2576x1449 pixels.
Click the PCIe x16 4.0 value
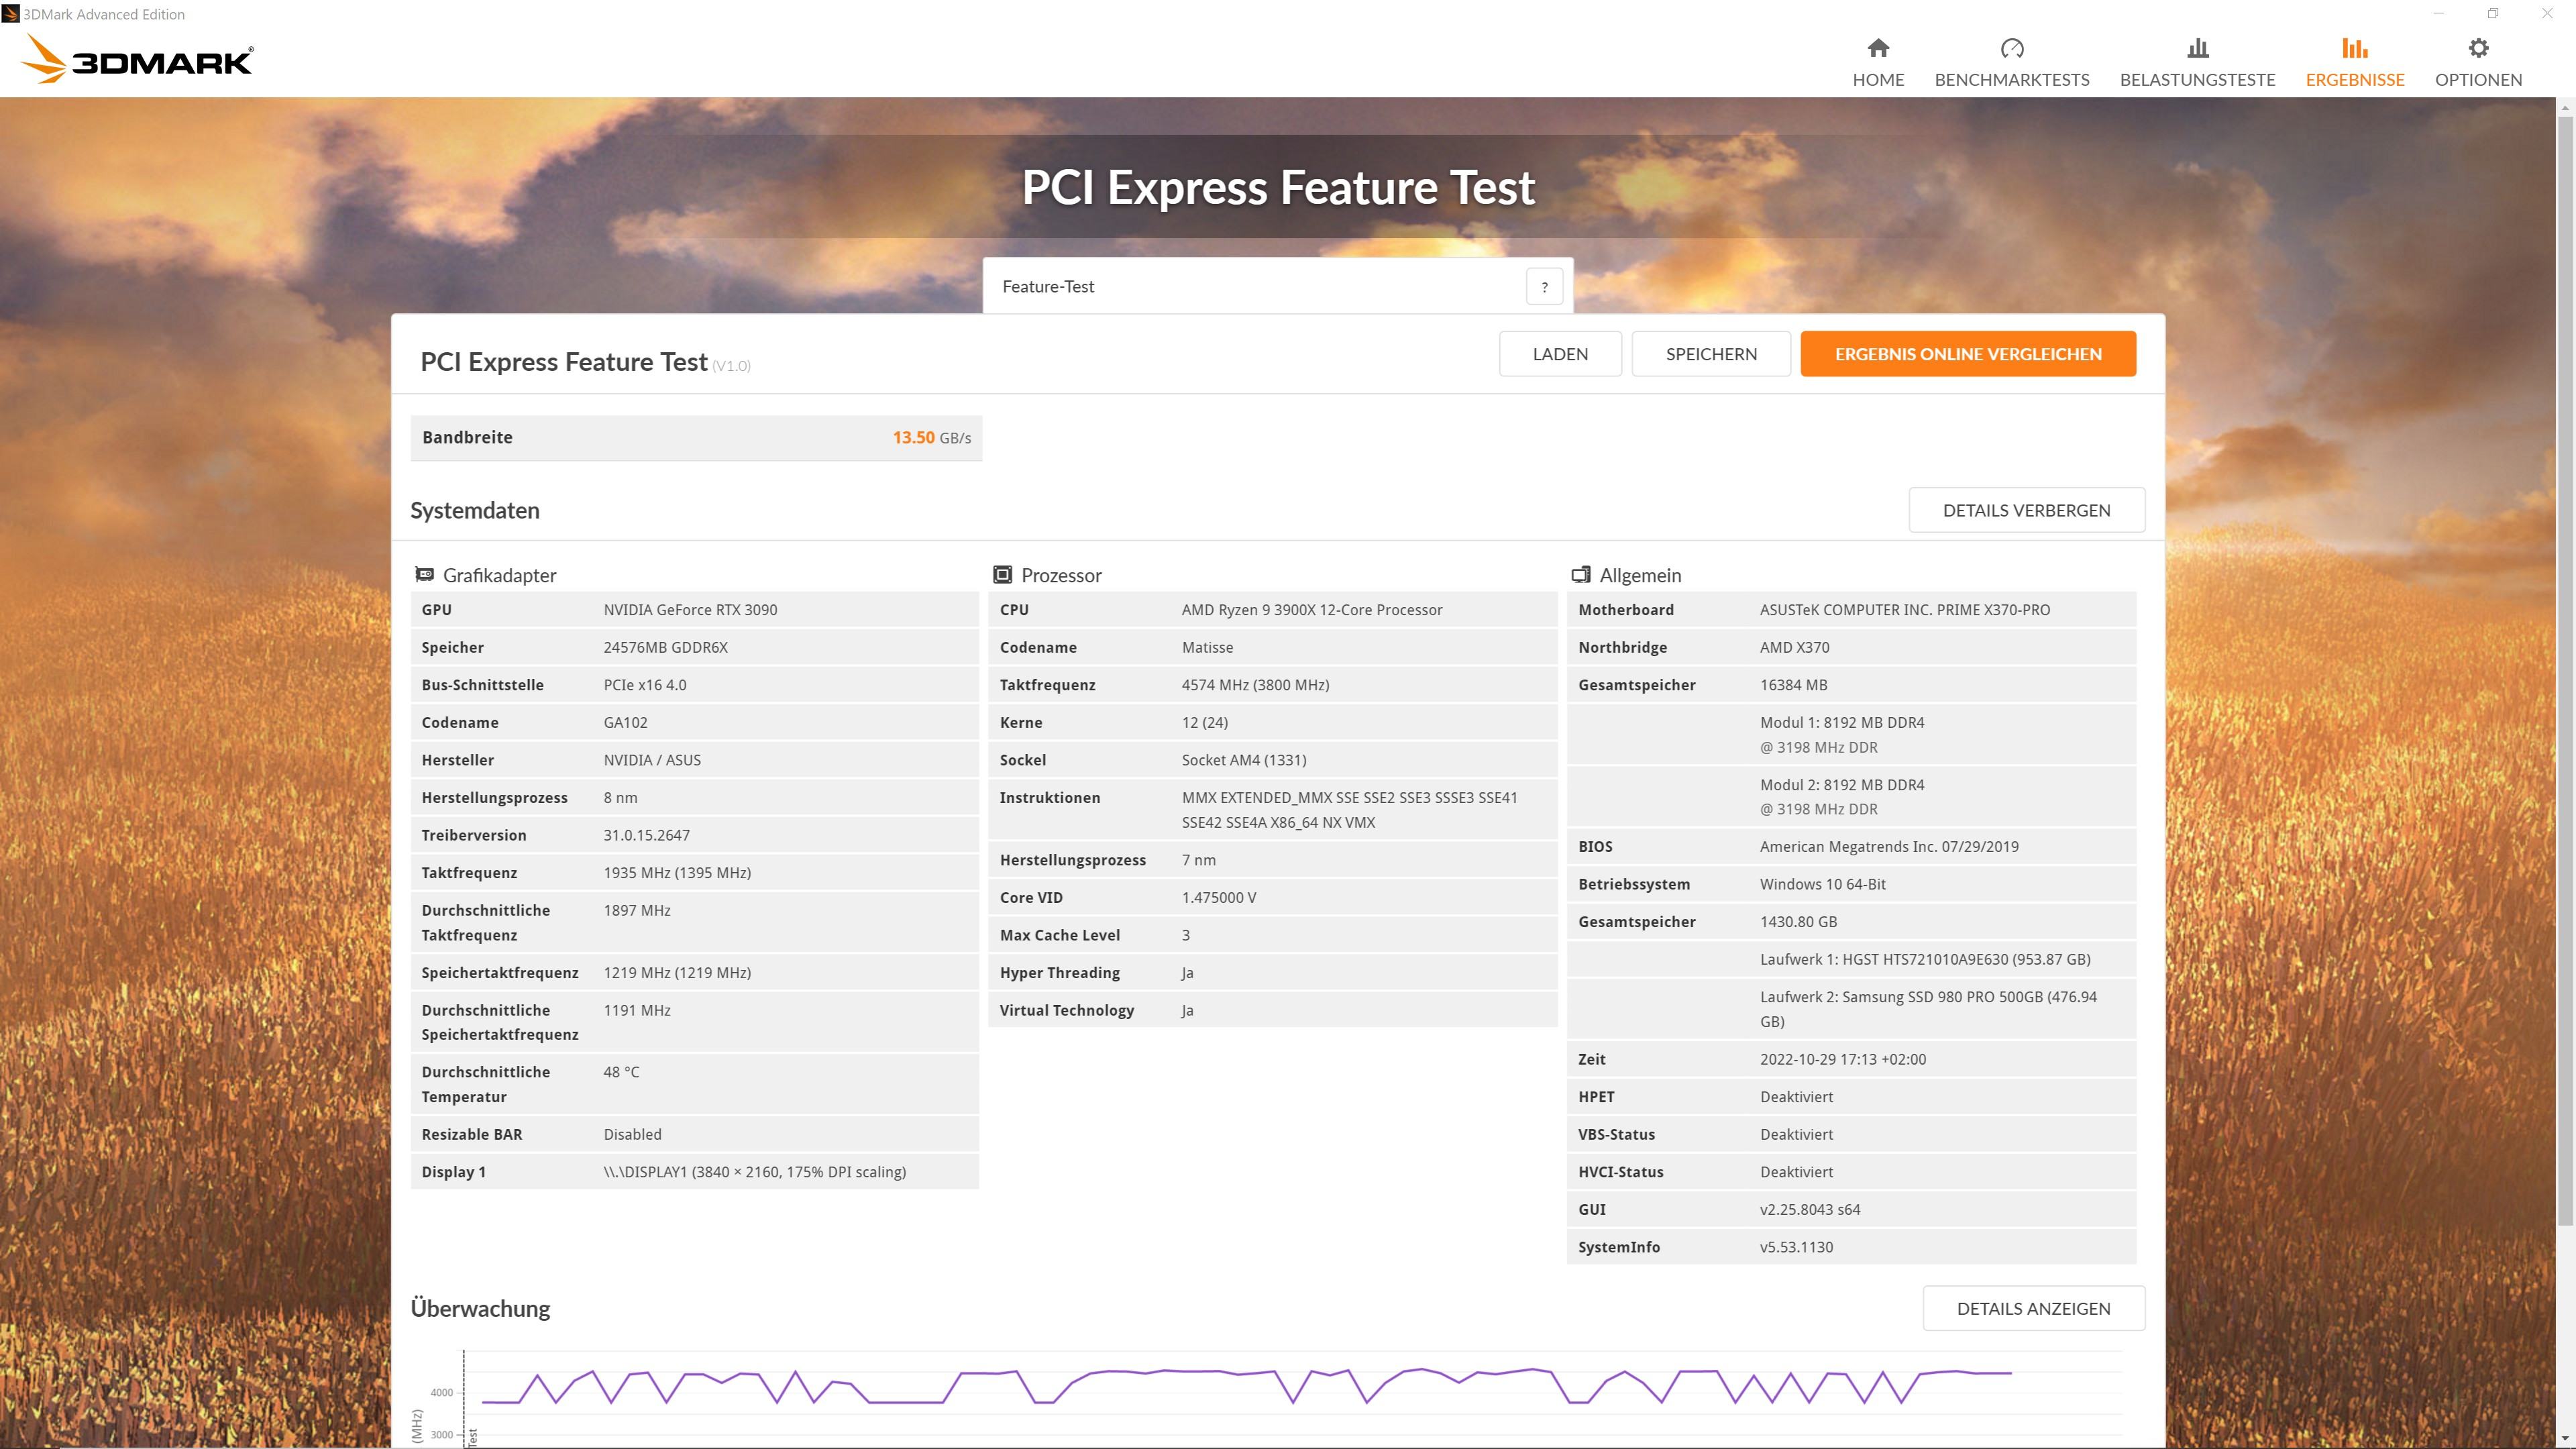coord(644,685)
